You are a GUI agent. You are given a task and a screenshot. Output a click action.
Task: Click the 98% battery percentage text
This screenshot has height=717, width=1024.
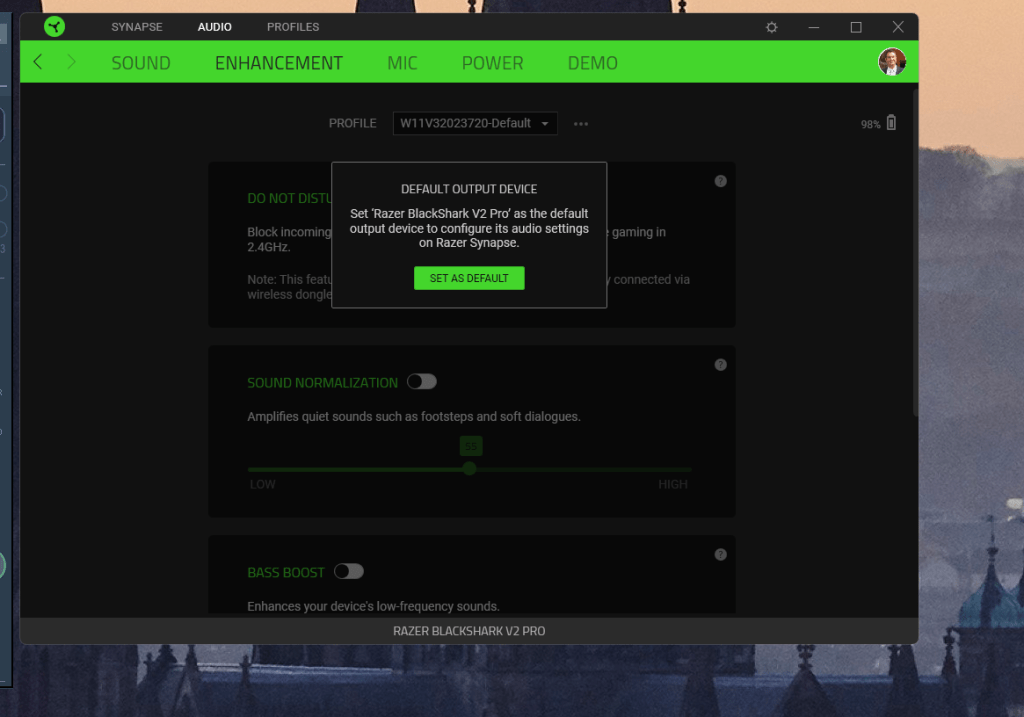[871, 125]
